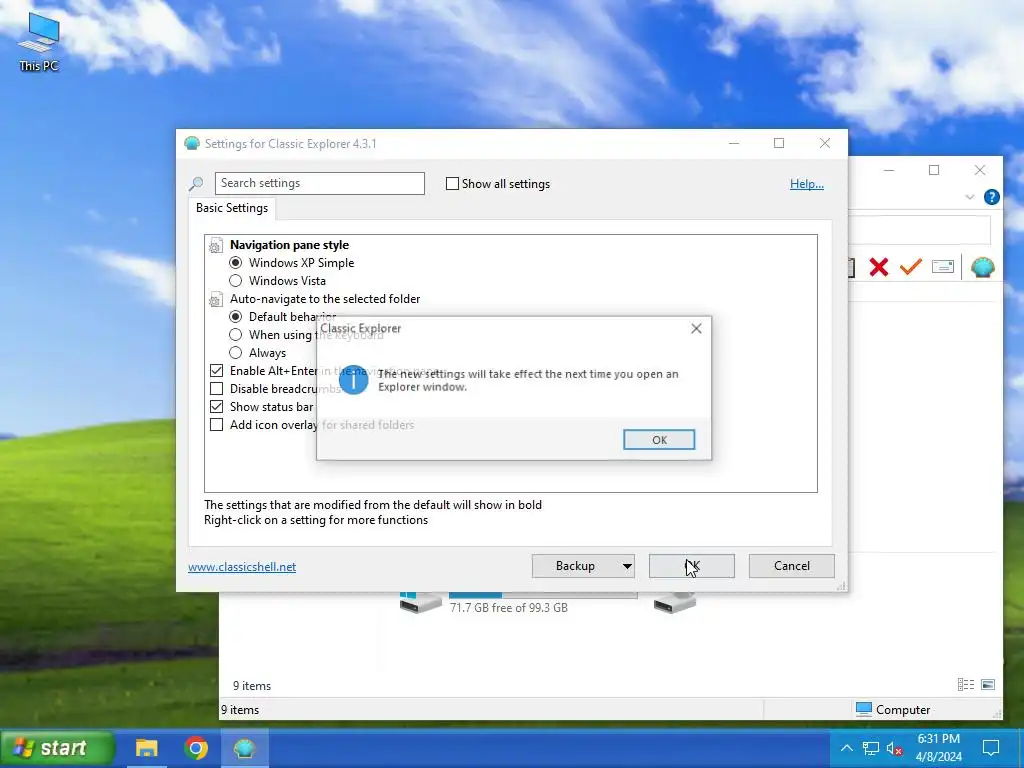Viewport: 1024px width, 768px height.
Task: Click the blue help question mark icon
Action: (x=991, y=197)
